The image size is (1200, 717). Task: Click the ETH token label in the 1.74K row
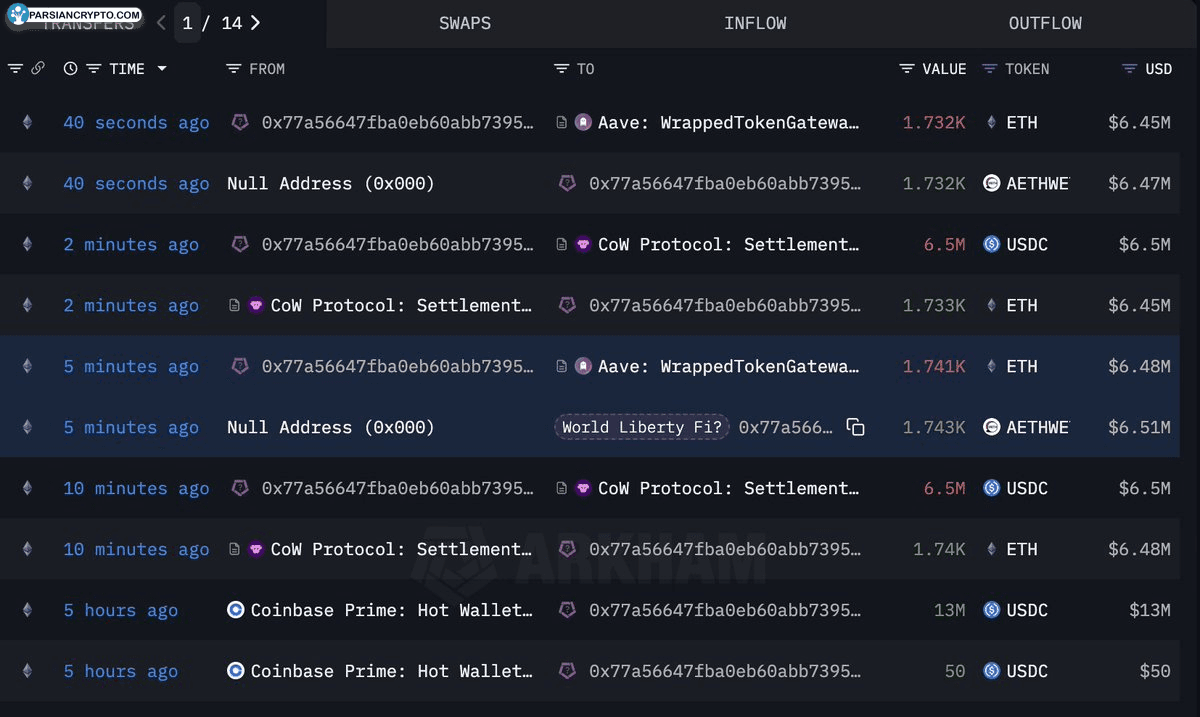[1022, 549]
